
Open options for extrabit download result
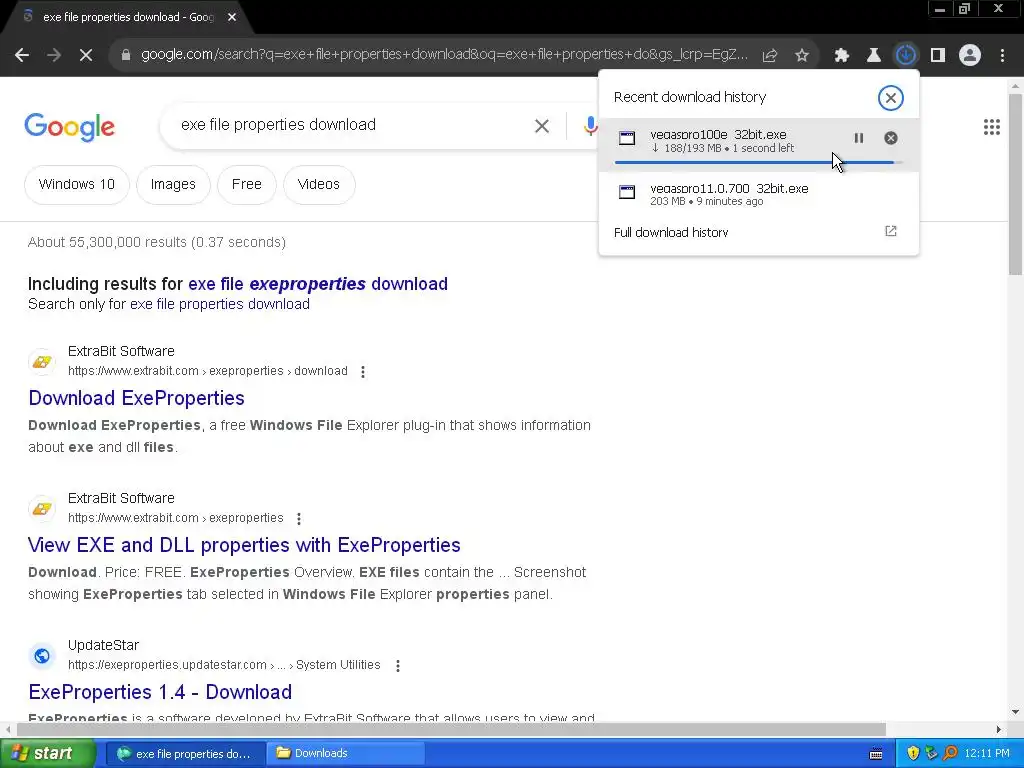click(x=363, y=372)
